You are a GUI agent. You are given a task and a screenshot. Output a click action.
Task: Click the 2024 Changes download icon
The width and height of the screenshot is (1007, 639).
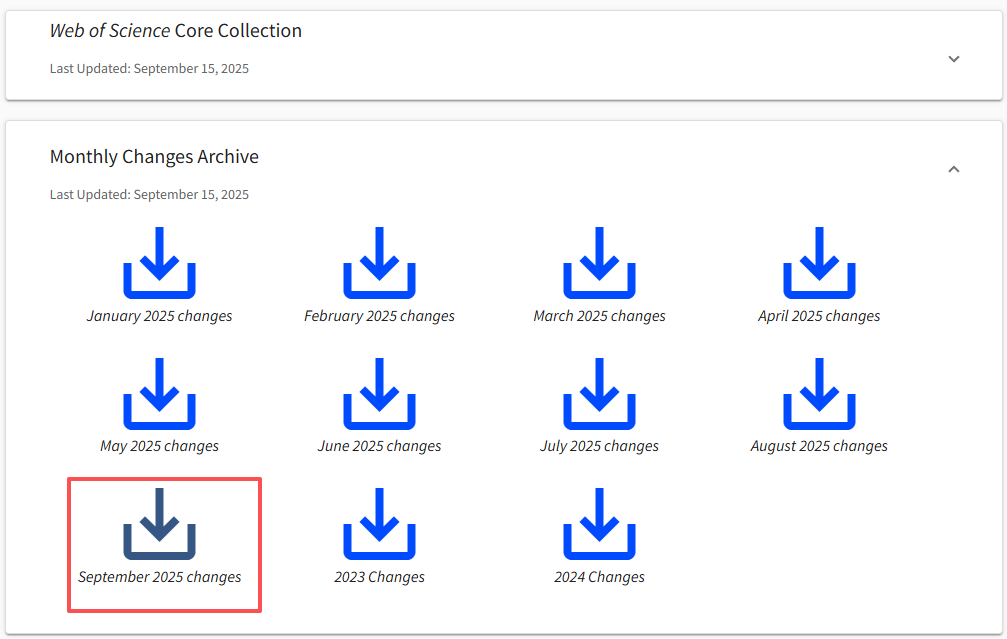click(x=599, y=524)
